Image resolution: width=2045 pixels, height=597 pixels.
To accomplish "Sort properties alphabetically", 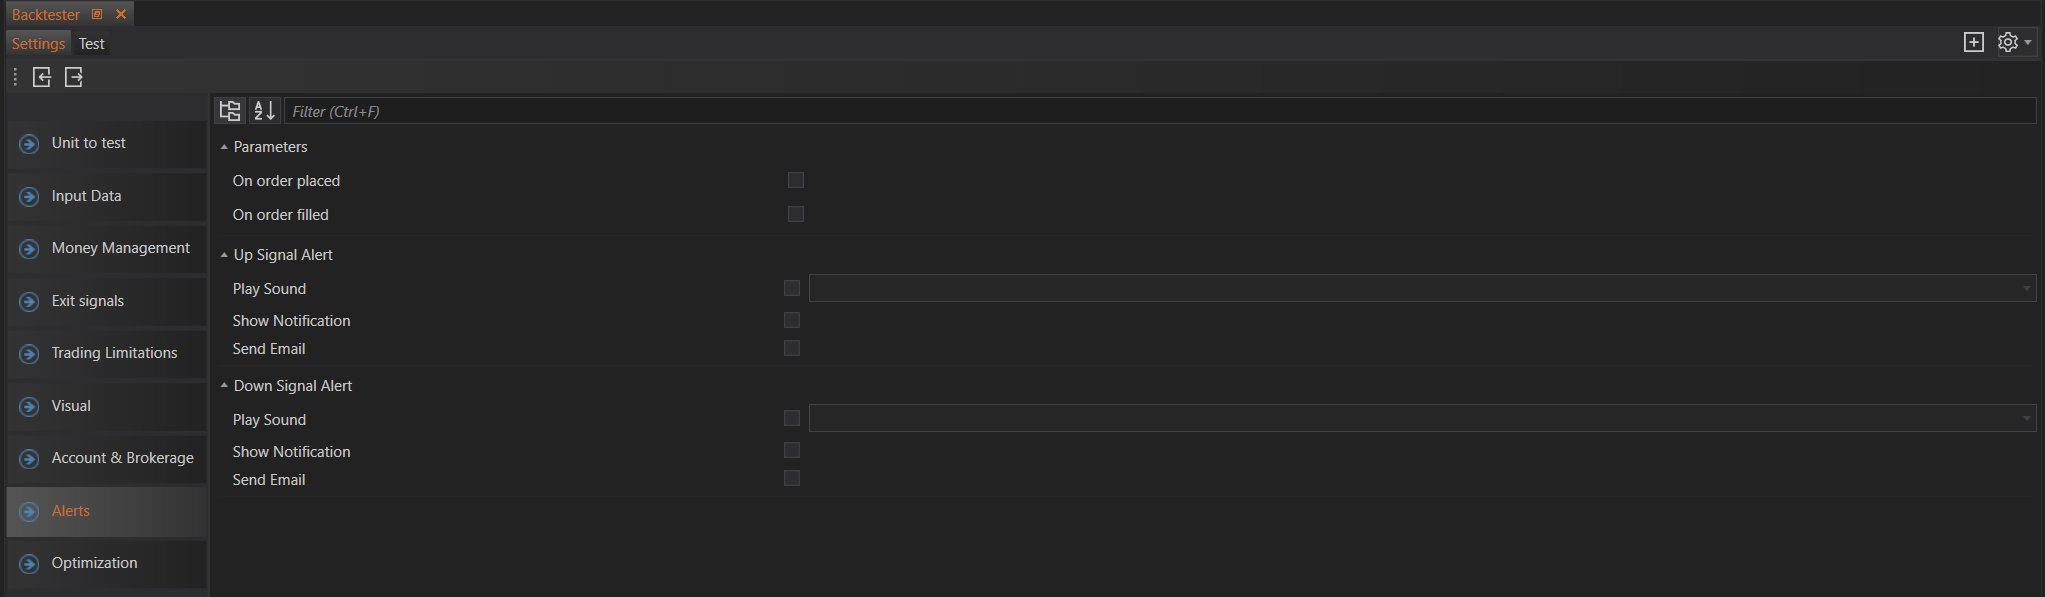I will pos(264,111).
